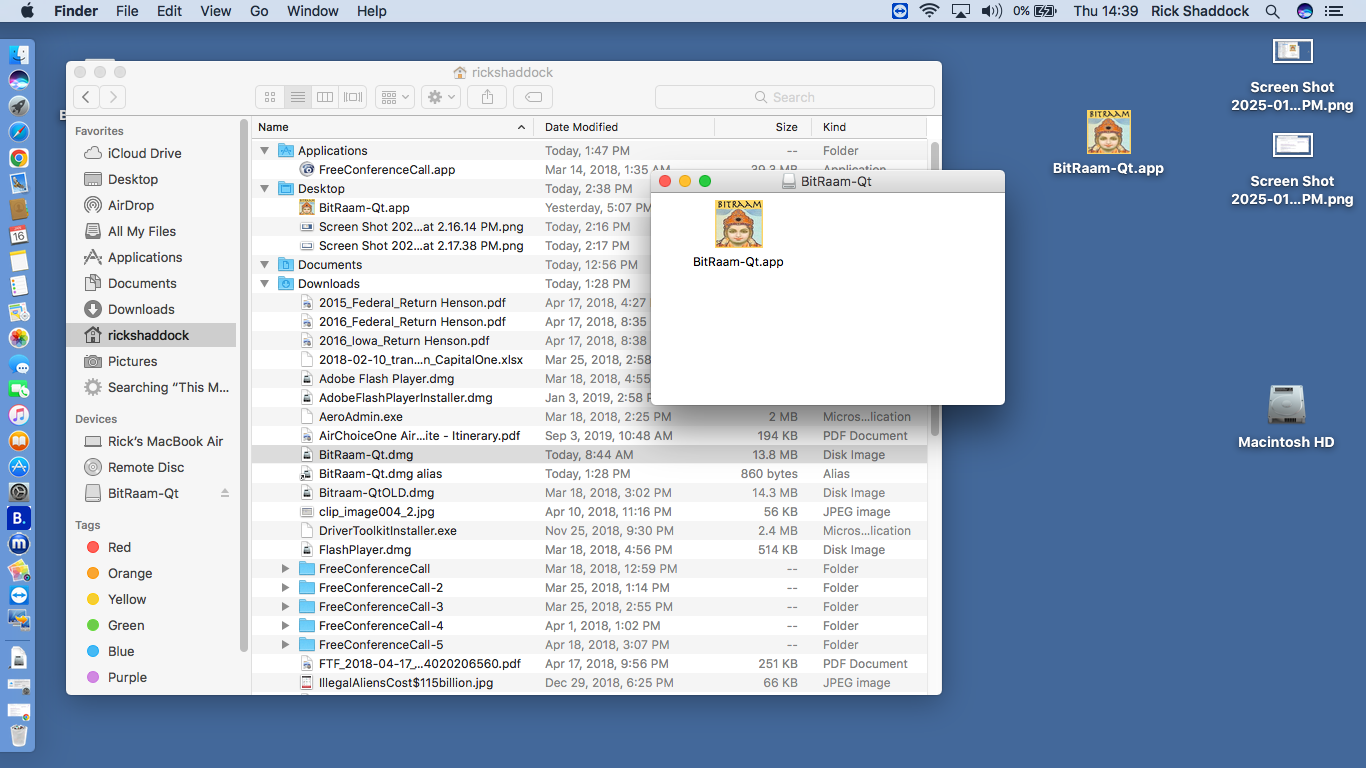
Task: Select Downloads in the sidebar
Action: [141, 309]
